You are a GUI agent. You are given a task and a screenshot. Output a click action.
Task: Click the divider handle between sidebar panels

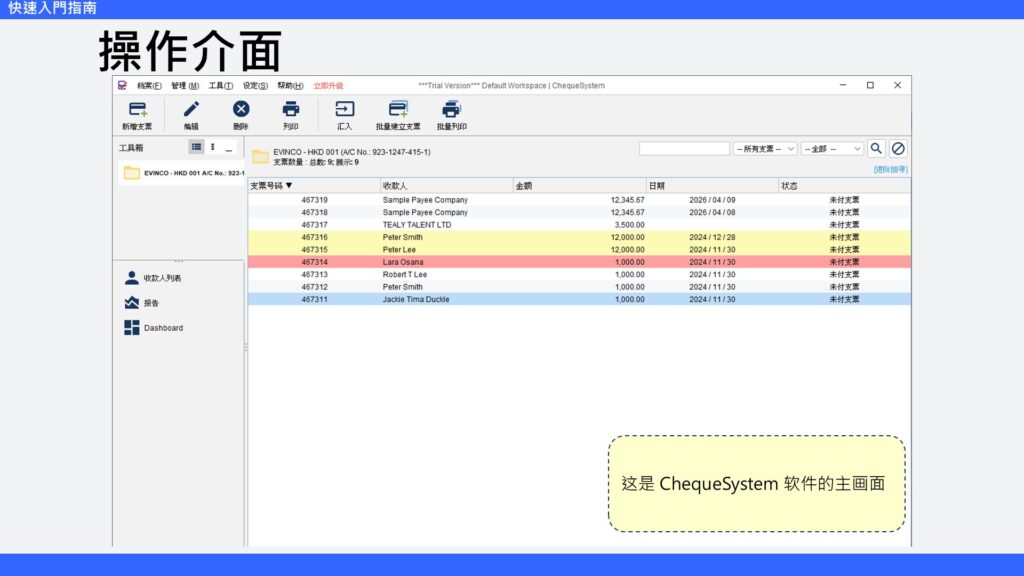point(178,261)
